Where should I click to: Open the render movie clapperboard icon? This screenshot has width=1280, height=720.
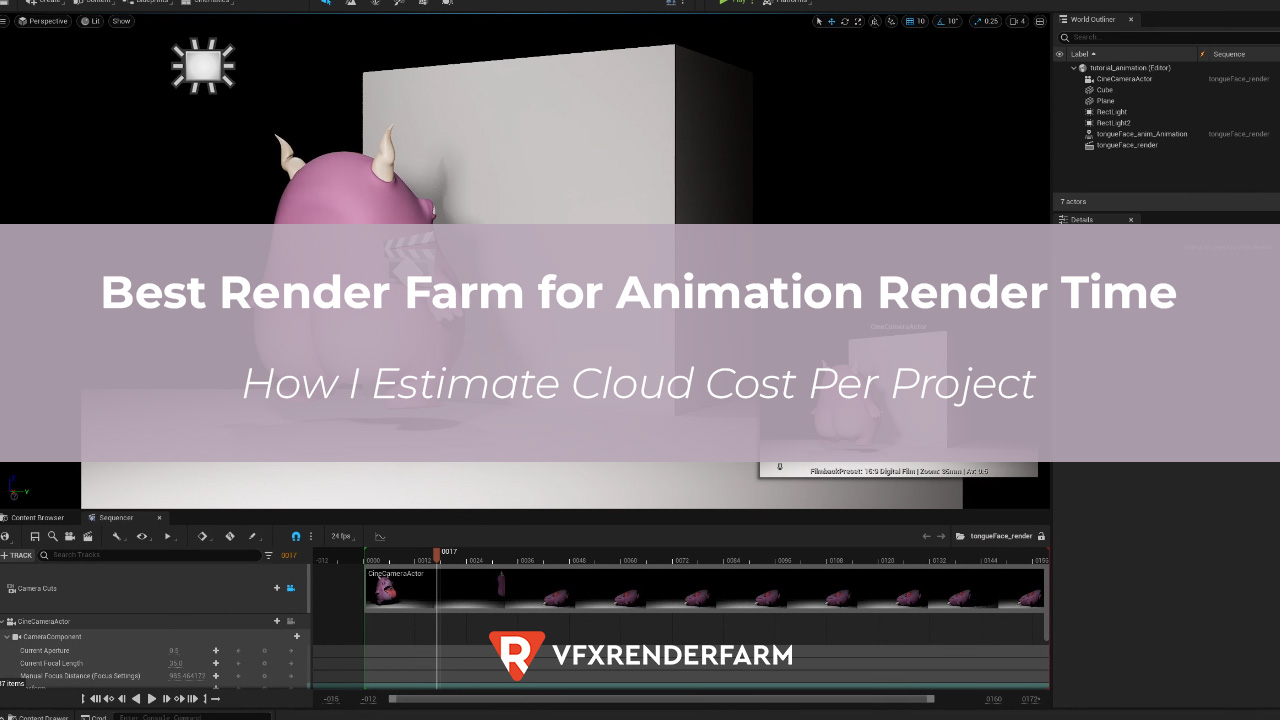[x=88, y=536]
